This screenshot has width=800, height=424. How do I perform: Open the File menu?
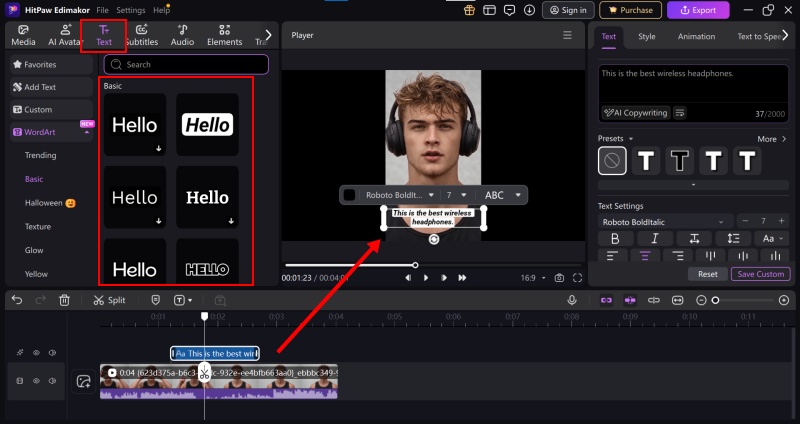[x=103, y=10]
